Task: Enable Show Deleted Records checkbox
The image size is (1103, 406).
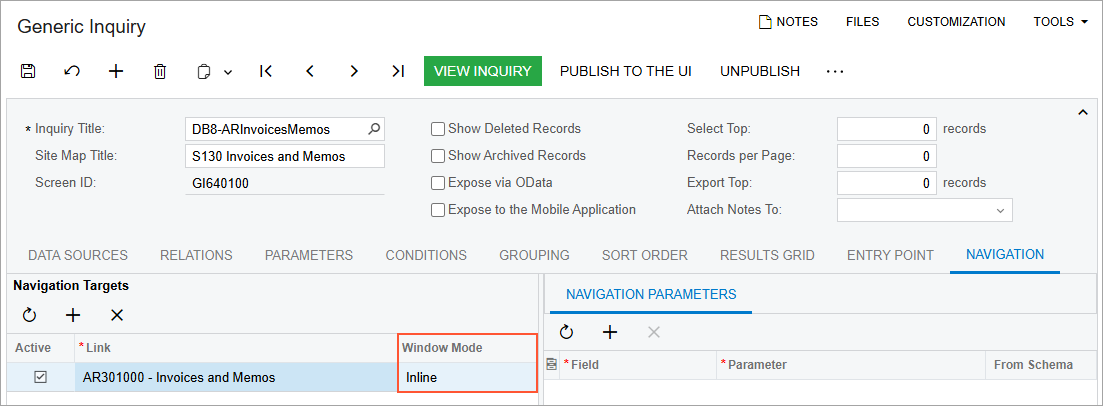Action: (x=438, y=129)
